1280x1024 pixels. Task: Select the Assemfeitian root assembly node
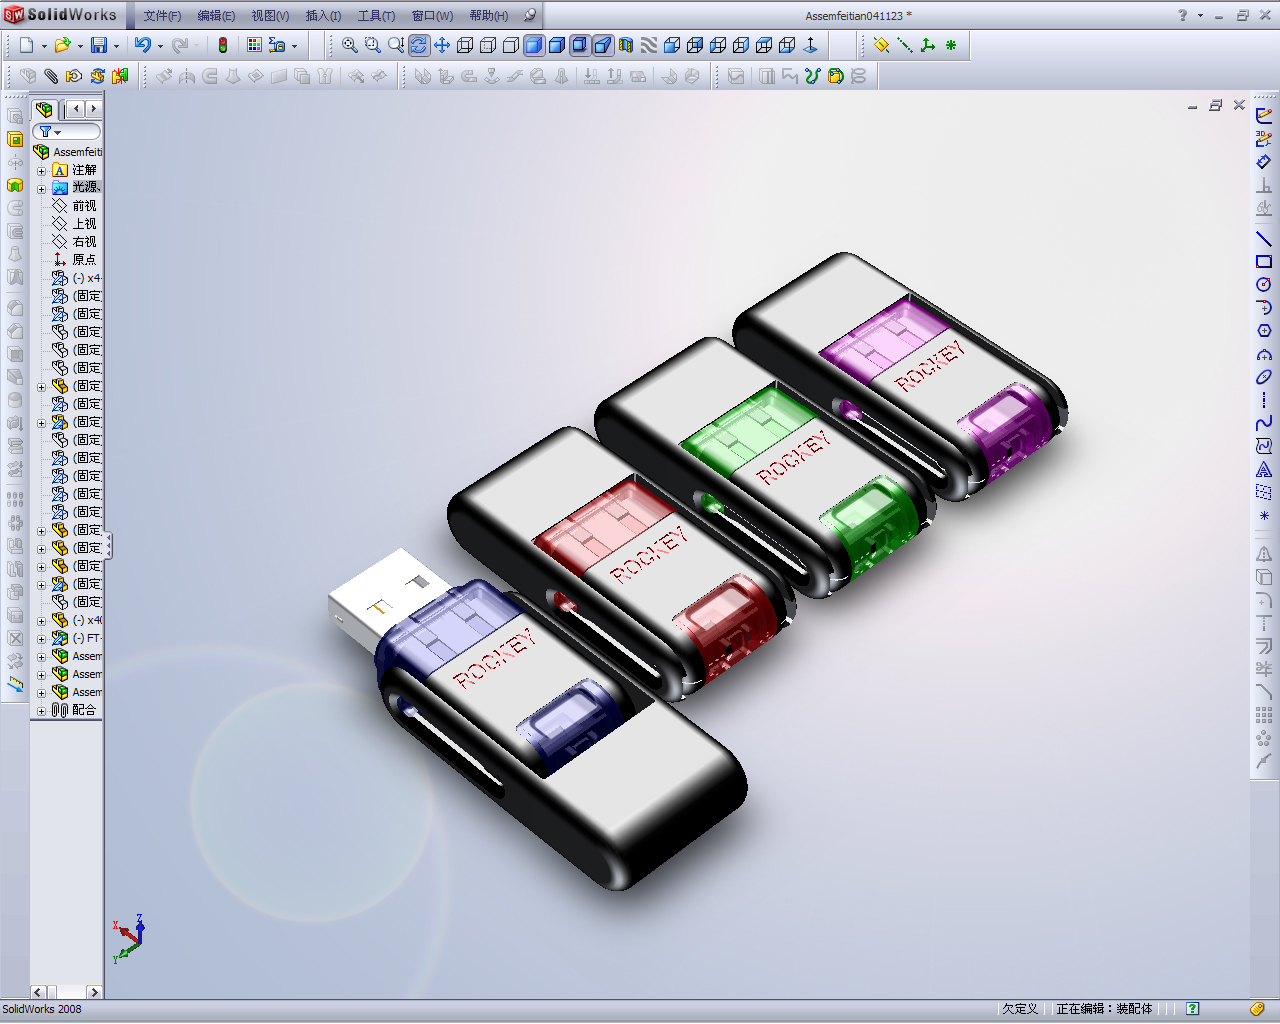click(x=68, y=152)
